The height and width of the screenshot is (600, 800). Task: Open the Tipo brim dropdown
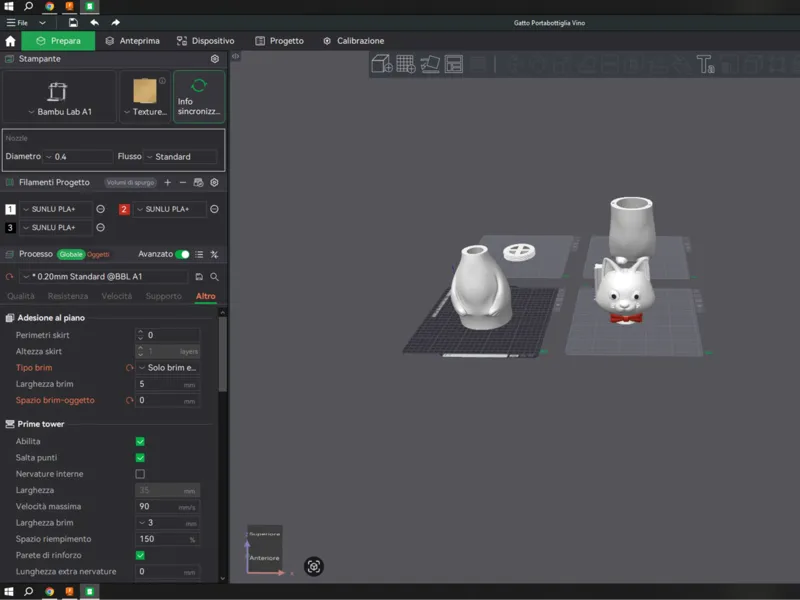click(x=168, y=368)
